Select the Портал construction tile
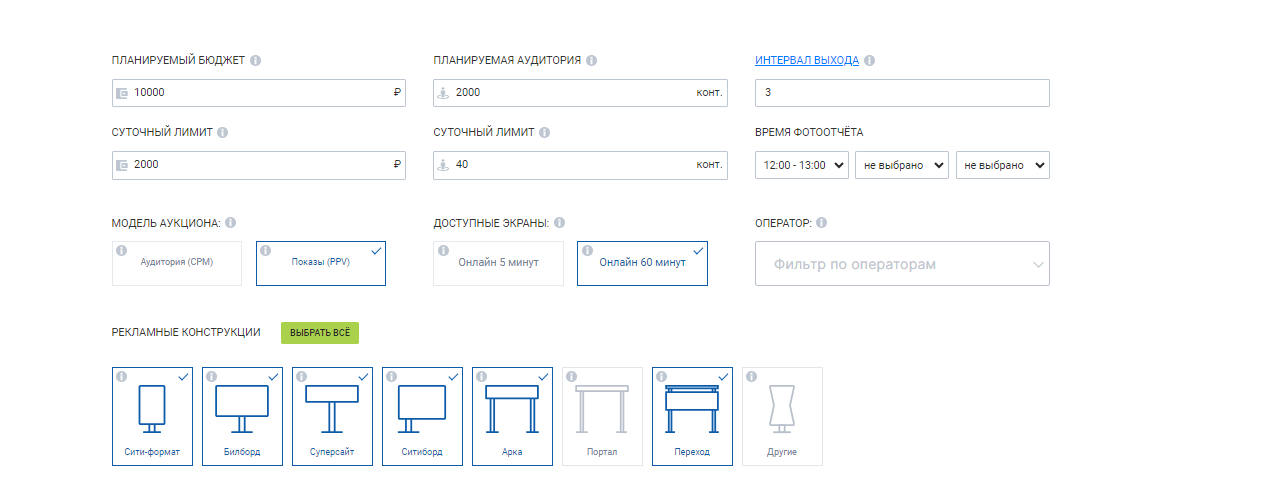The image size is (1269, 498). point(602,416)
